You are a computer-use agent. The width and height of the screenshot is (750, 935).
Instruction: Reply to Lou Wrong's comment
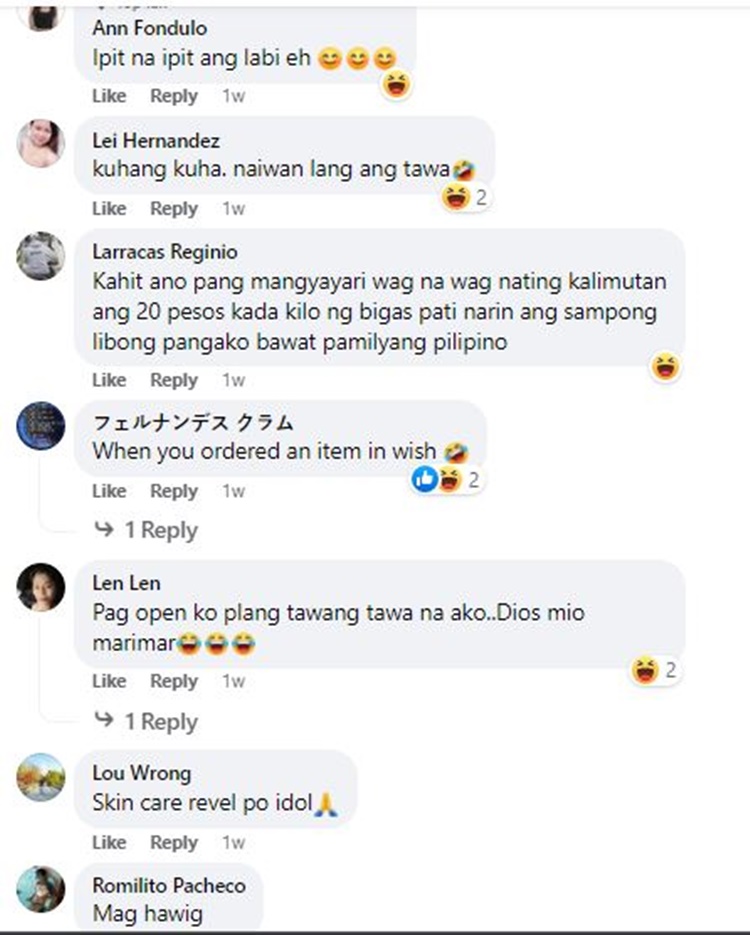173,842
